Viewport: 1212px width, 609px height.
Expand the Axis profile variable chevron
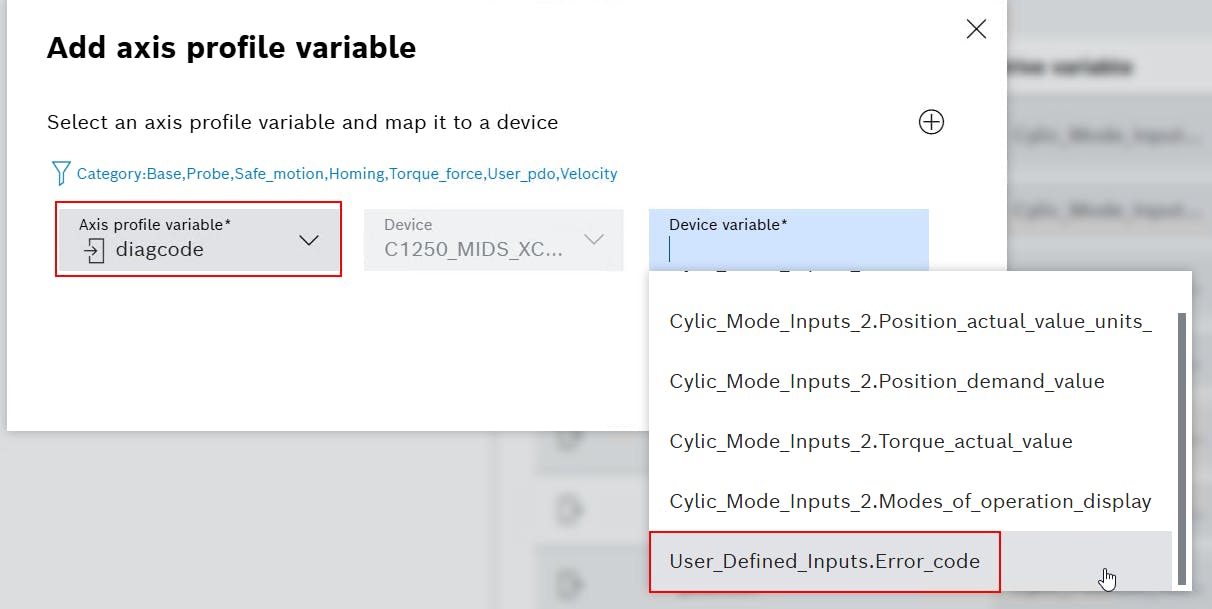pos(309,240)
